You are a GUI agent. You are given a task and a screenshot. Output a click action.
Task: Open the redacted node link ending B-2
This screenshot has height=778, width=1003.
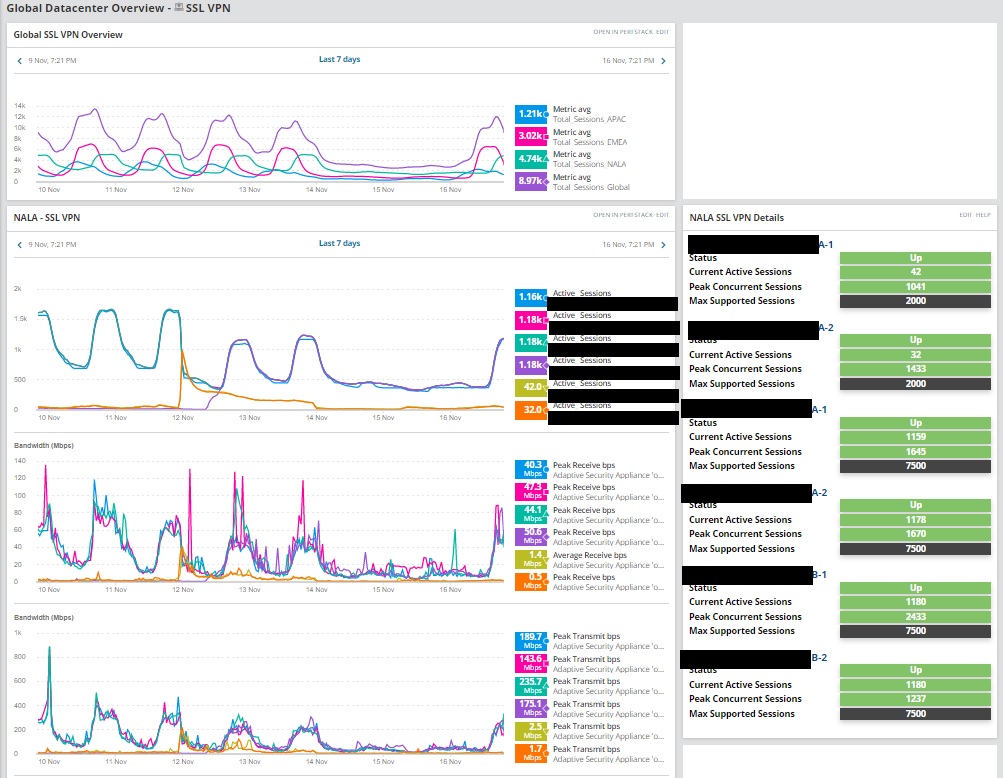(x=754, y=658)
